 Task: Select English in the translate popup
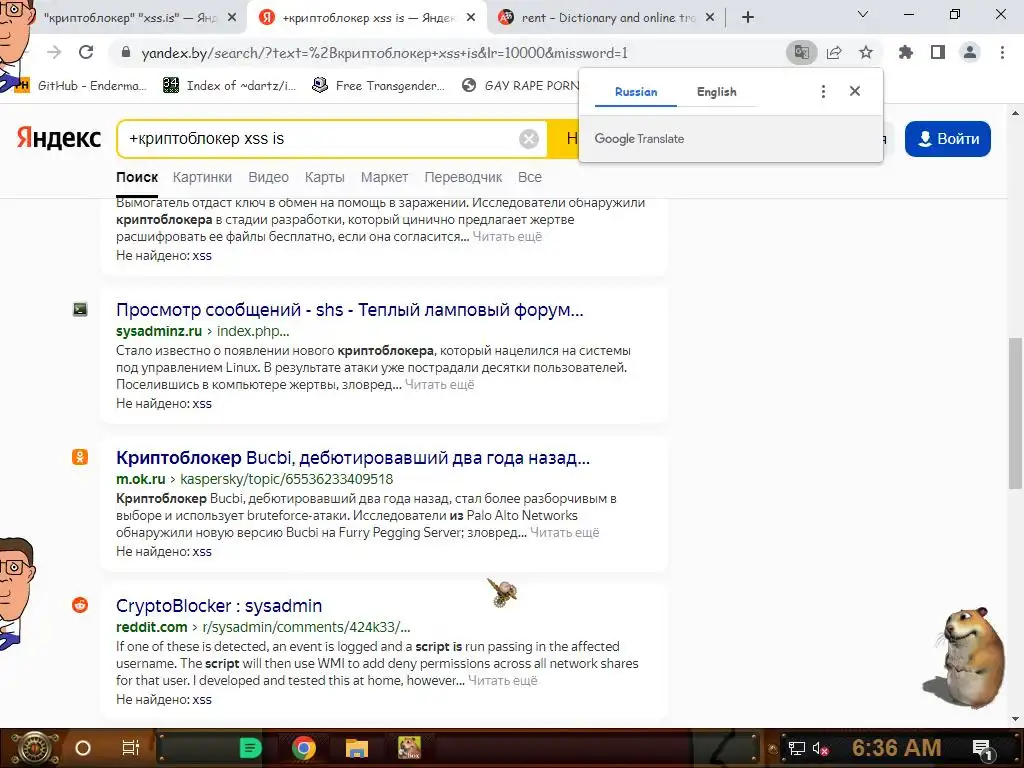tap(716, 92)
